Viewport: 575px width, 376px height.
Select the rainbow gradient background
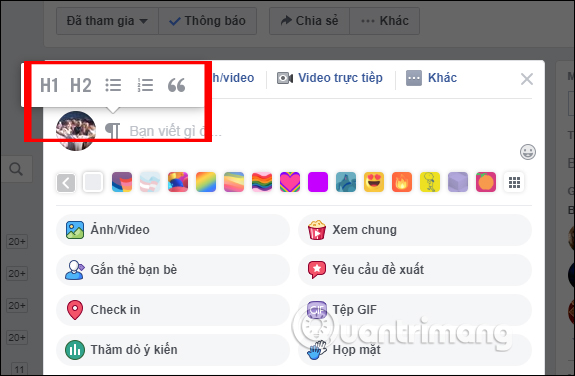[x=206, y=182]
